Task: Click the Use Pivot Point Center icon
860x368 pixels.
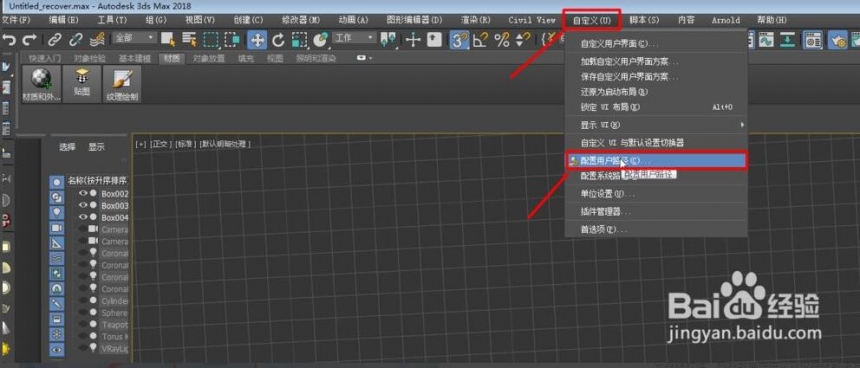Action: click(389, 39)
